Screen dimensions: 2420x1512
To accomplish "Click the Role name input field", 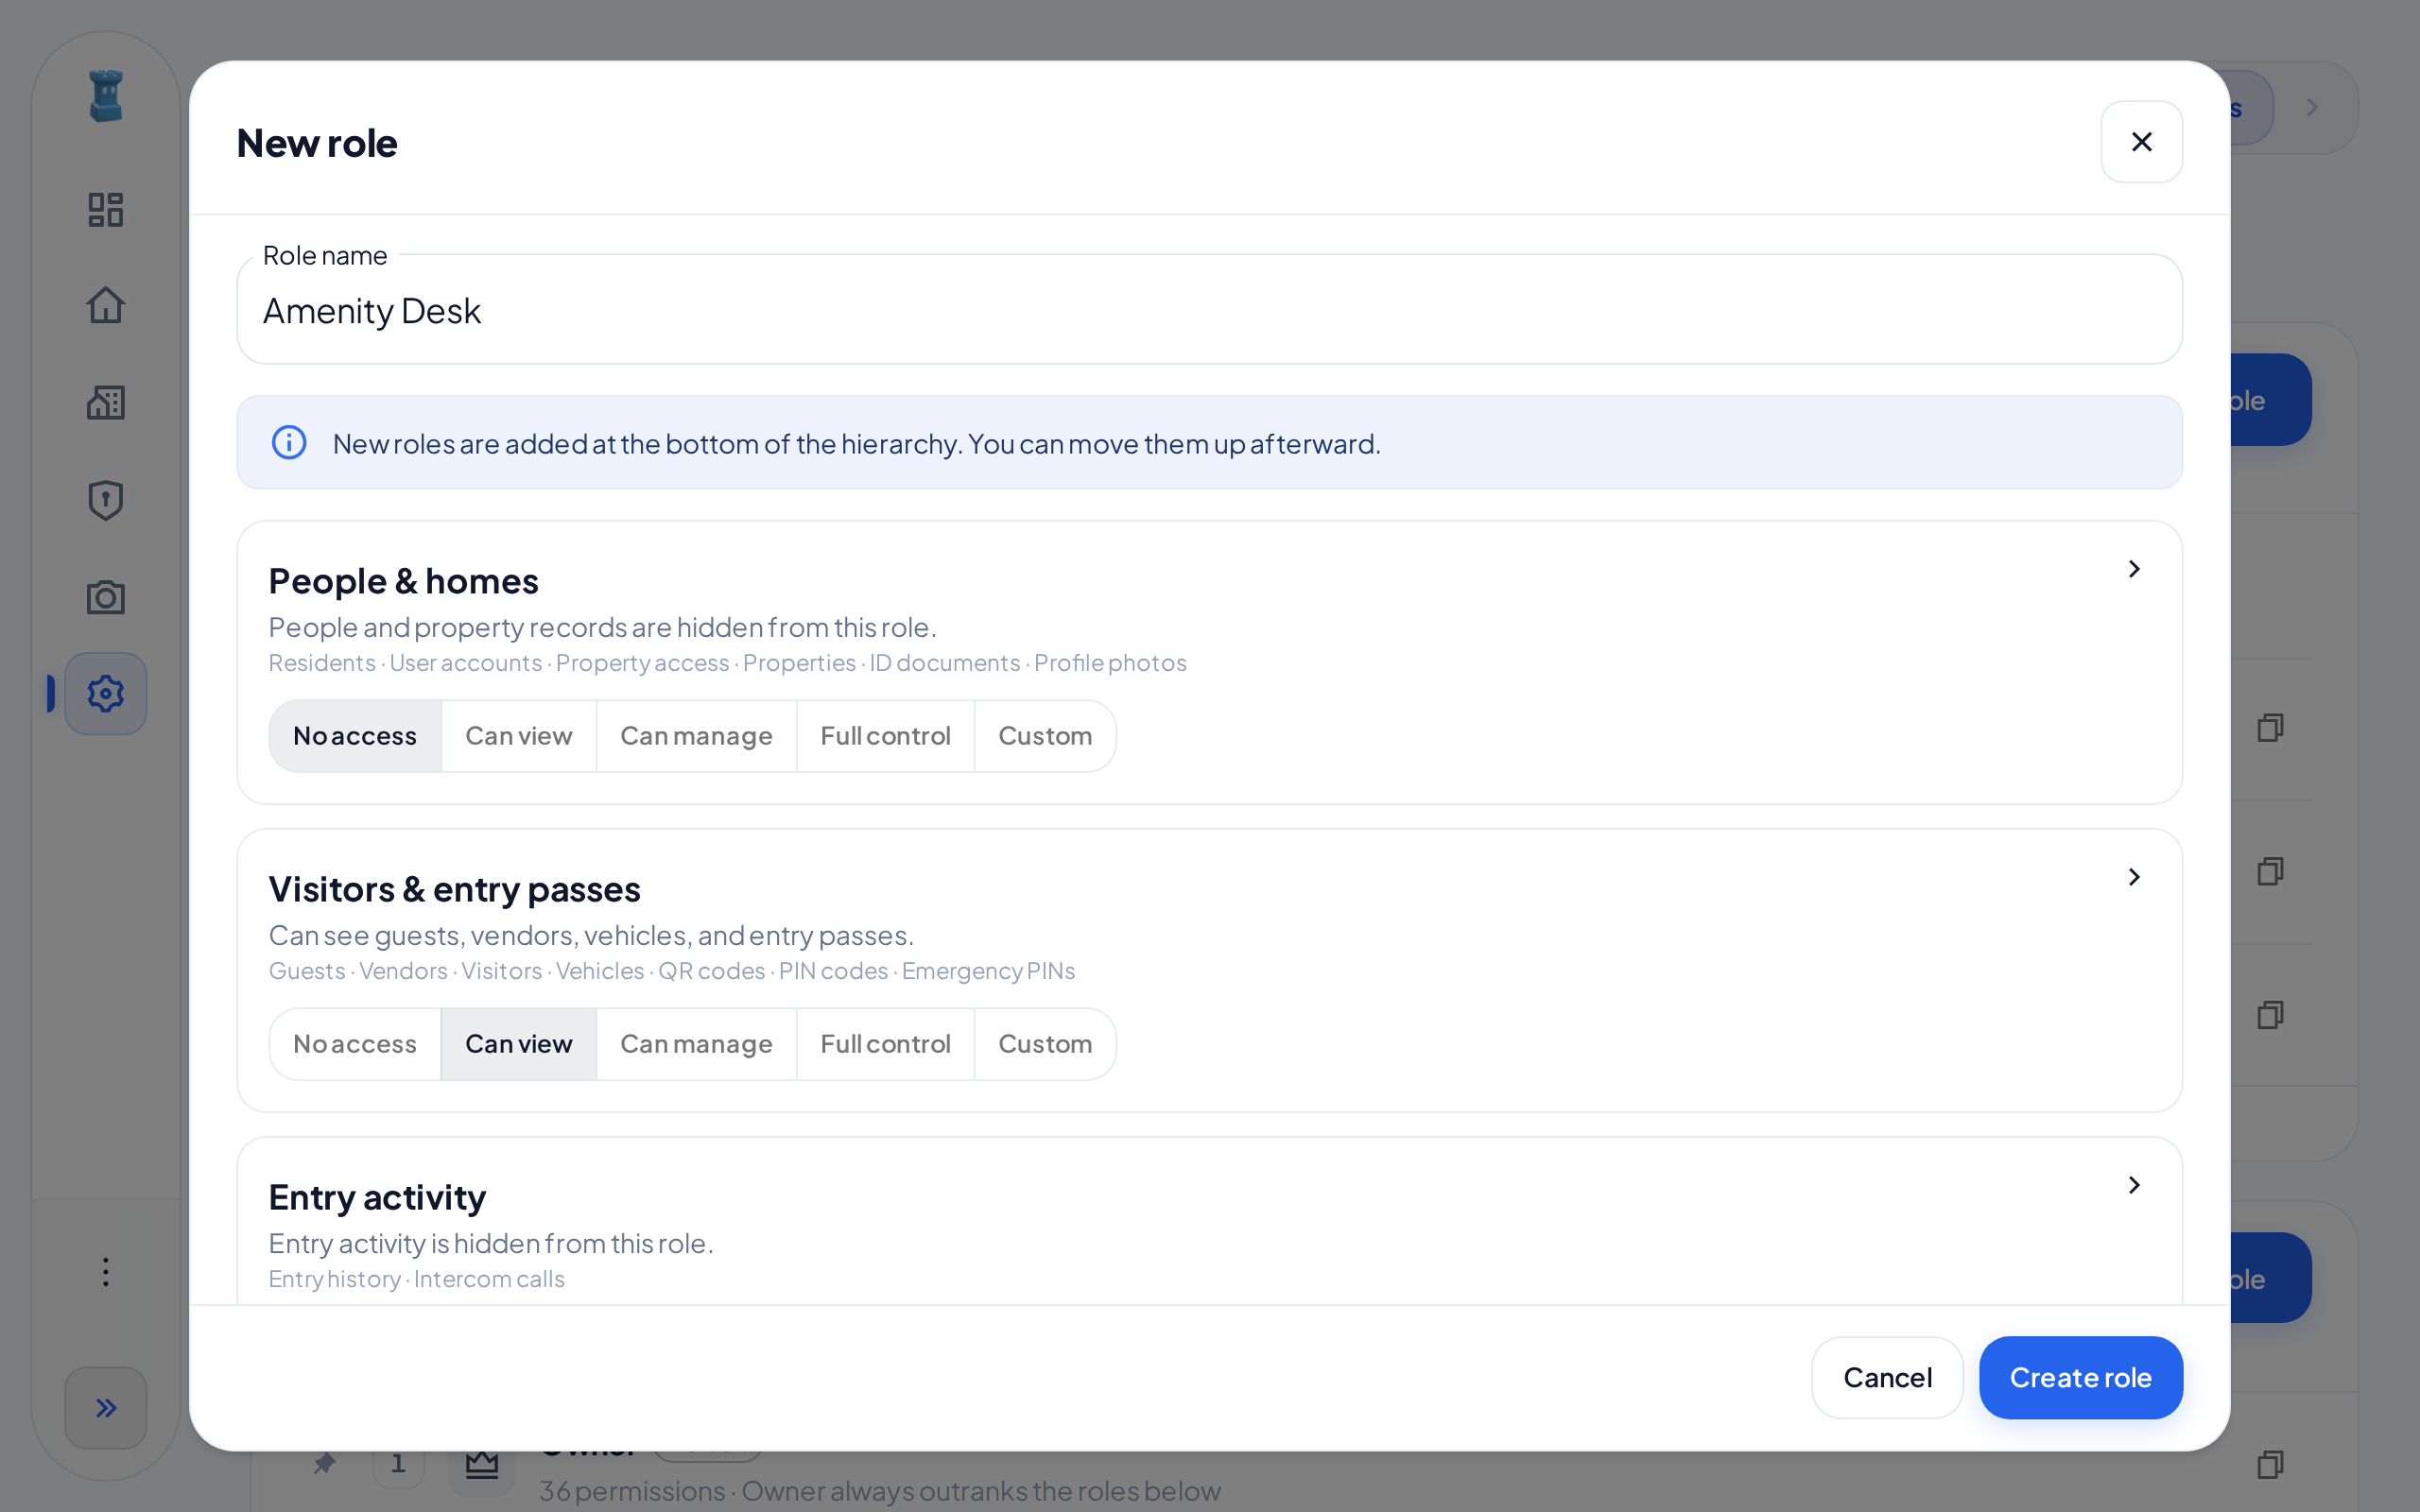I will (x=1209, y=310).
